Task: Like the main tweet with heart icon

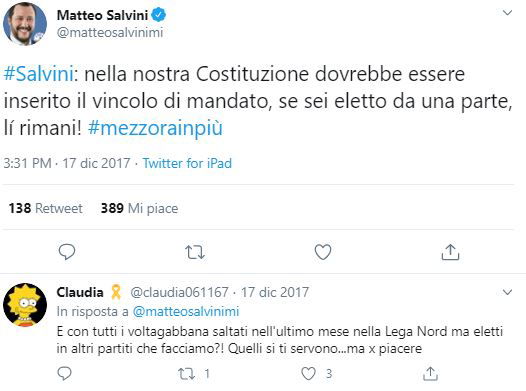Action: click(323, 252)
